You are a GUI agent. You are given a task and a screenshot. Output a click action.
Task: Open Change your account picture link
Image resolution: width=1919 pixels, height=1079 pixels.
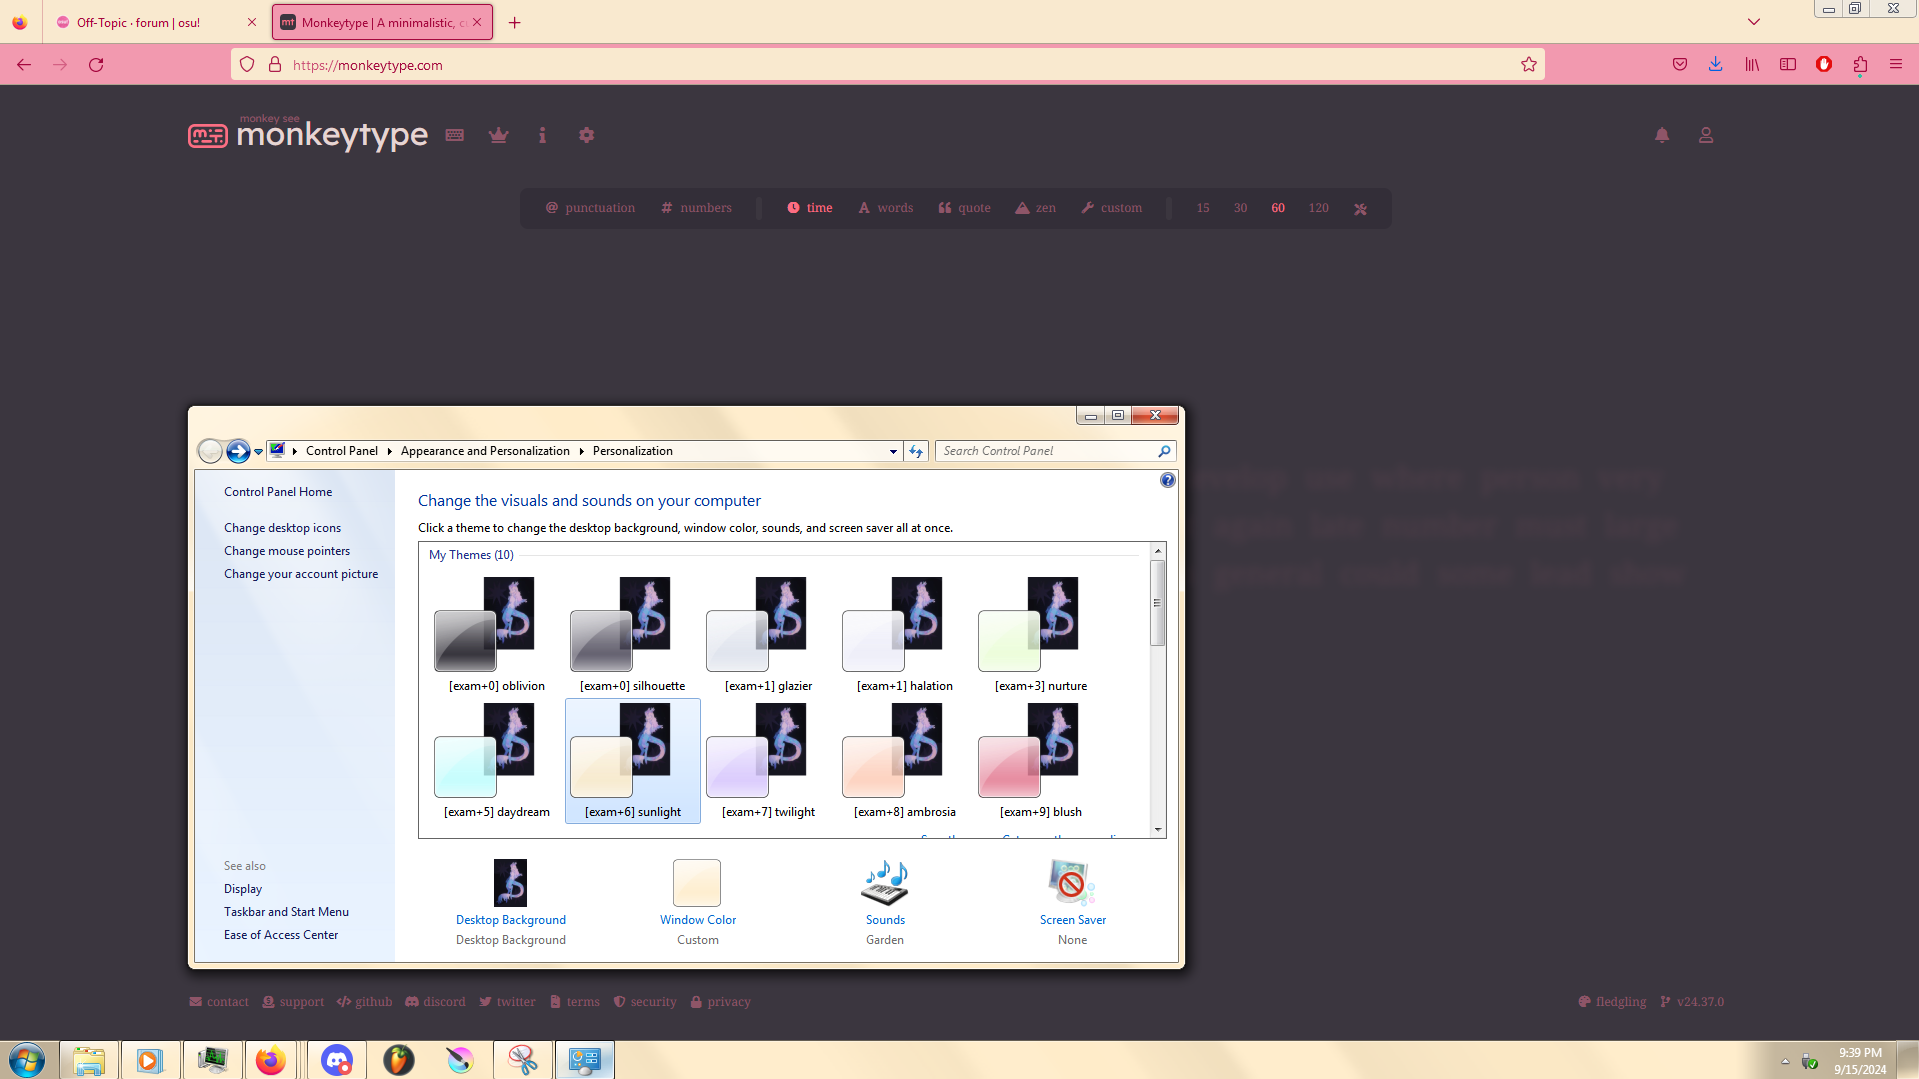coord(301,574)
